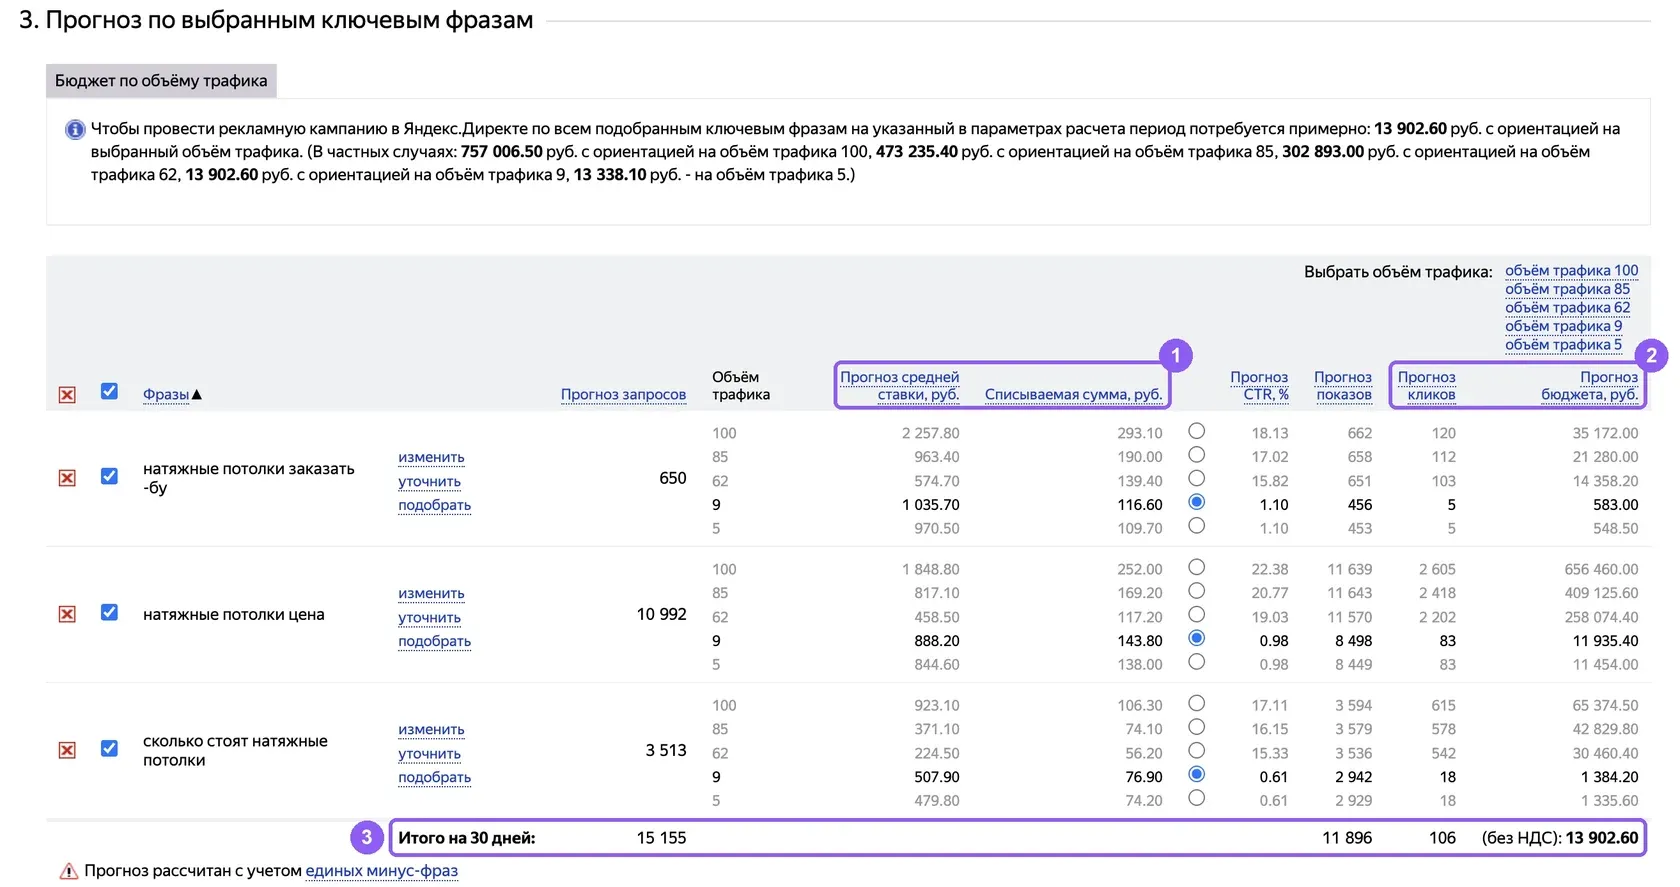Click 'изменить' for 'натяжные потолки цена'
Viewport: 1680px width, 887px height.
[431, 594]
